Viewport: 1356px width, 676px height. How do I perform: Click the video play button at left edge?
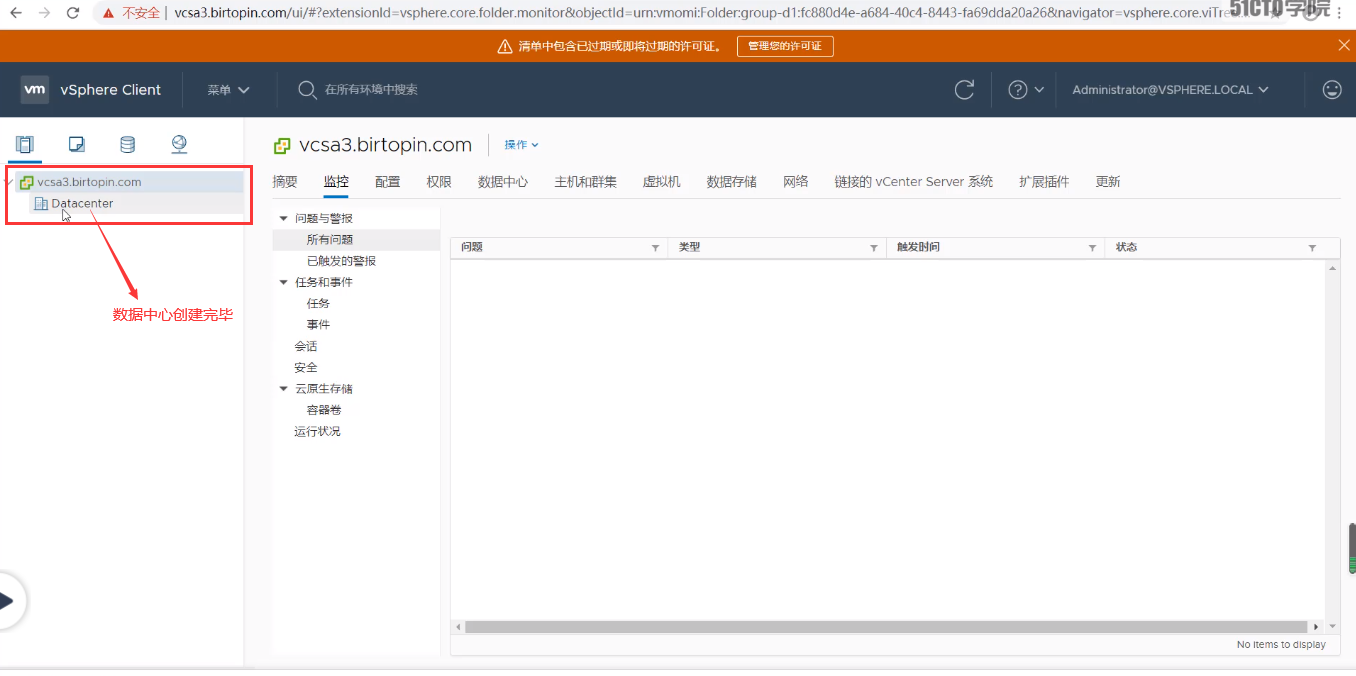click(x=6, y=601)
